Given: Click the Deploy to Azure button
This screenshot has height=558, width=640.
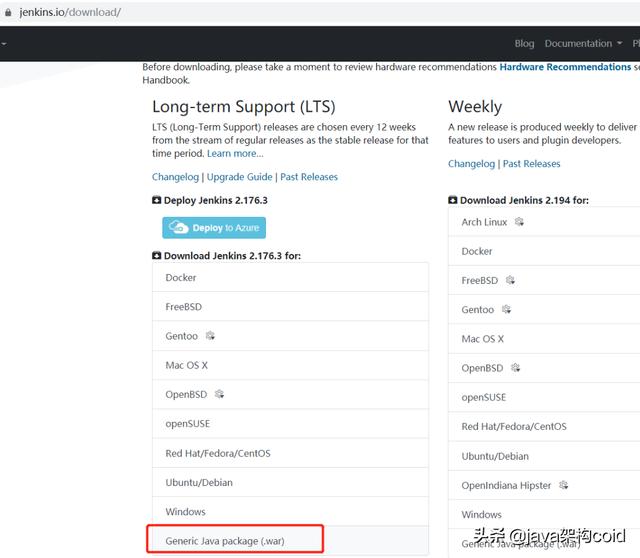Looking at the screenshot, I should (214, 227).
